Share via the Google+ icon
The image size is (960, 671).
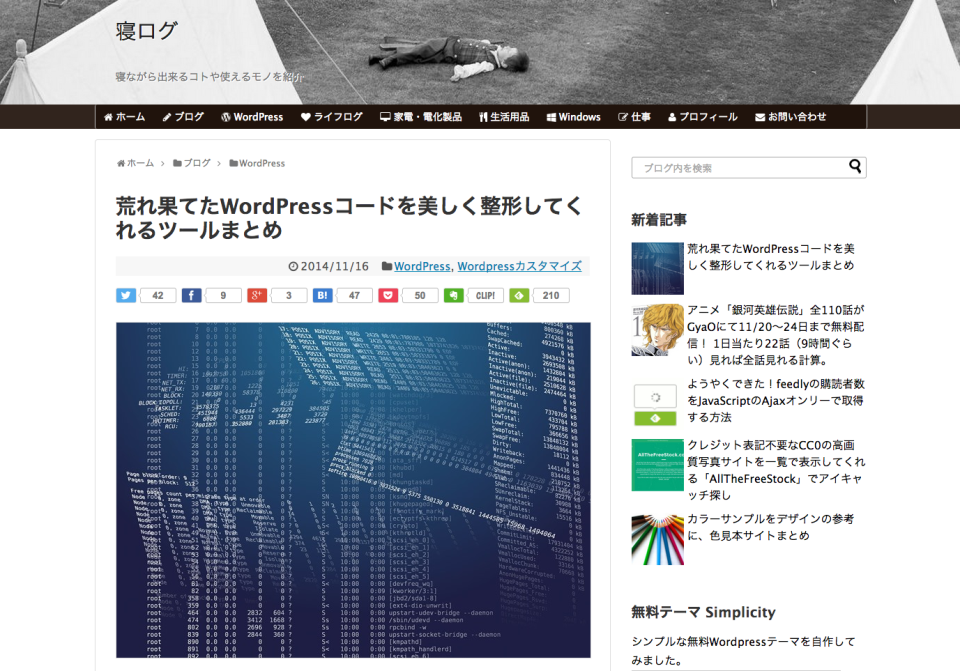(257, 295)
